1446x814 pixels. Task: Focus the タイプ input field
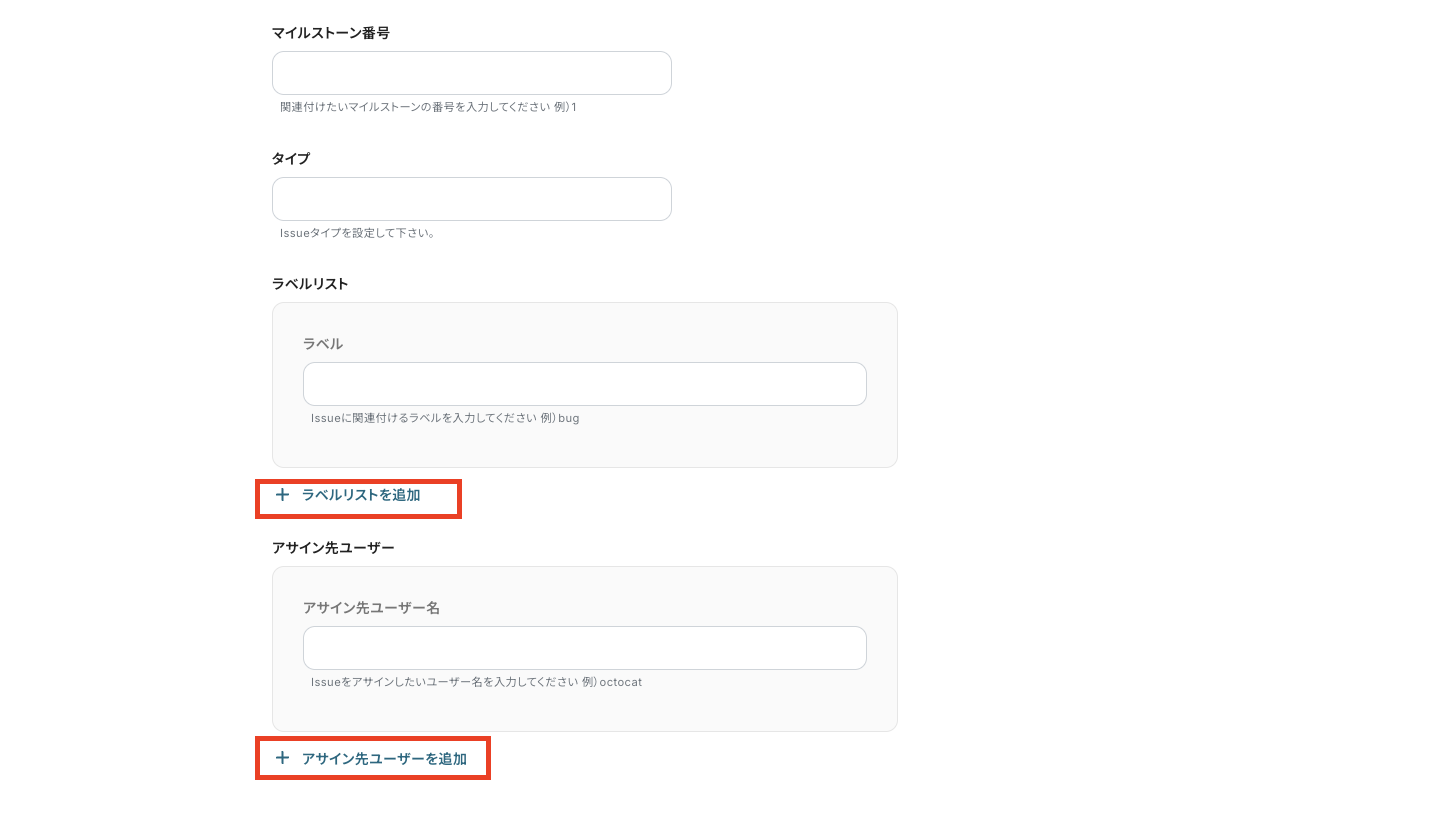tap(472, 199)
